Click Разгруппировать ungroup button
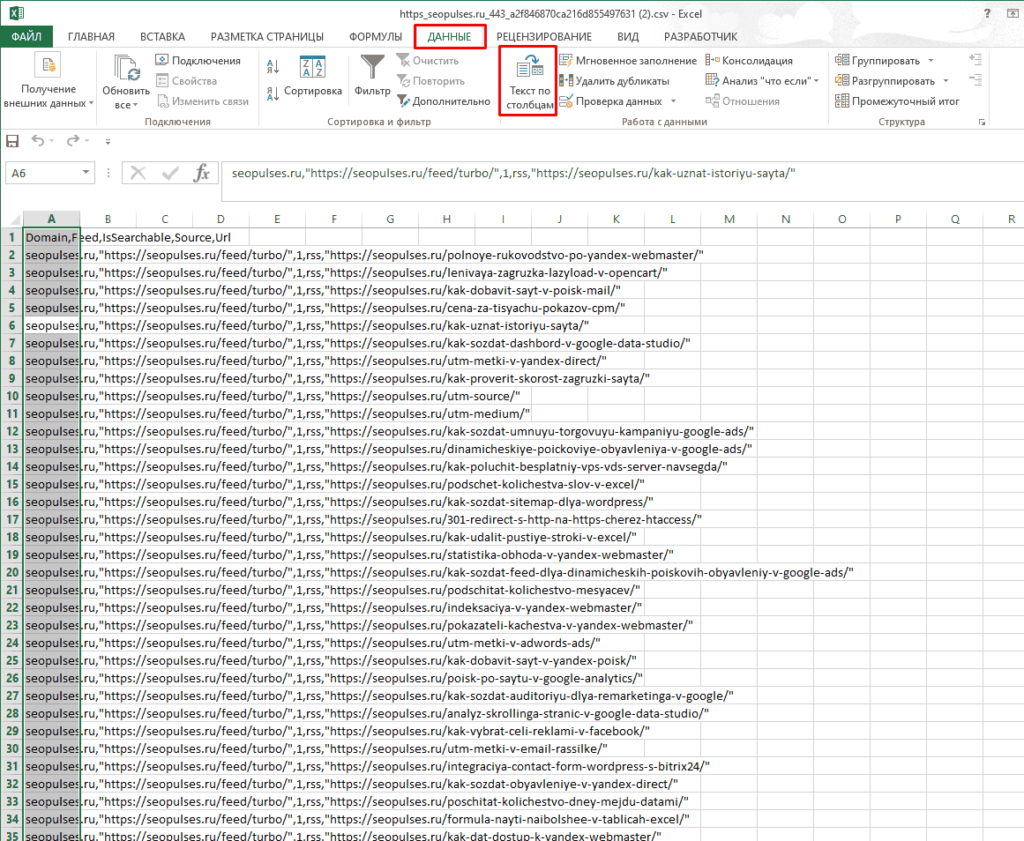 coord(885,81)
